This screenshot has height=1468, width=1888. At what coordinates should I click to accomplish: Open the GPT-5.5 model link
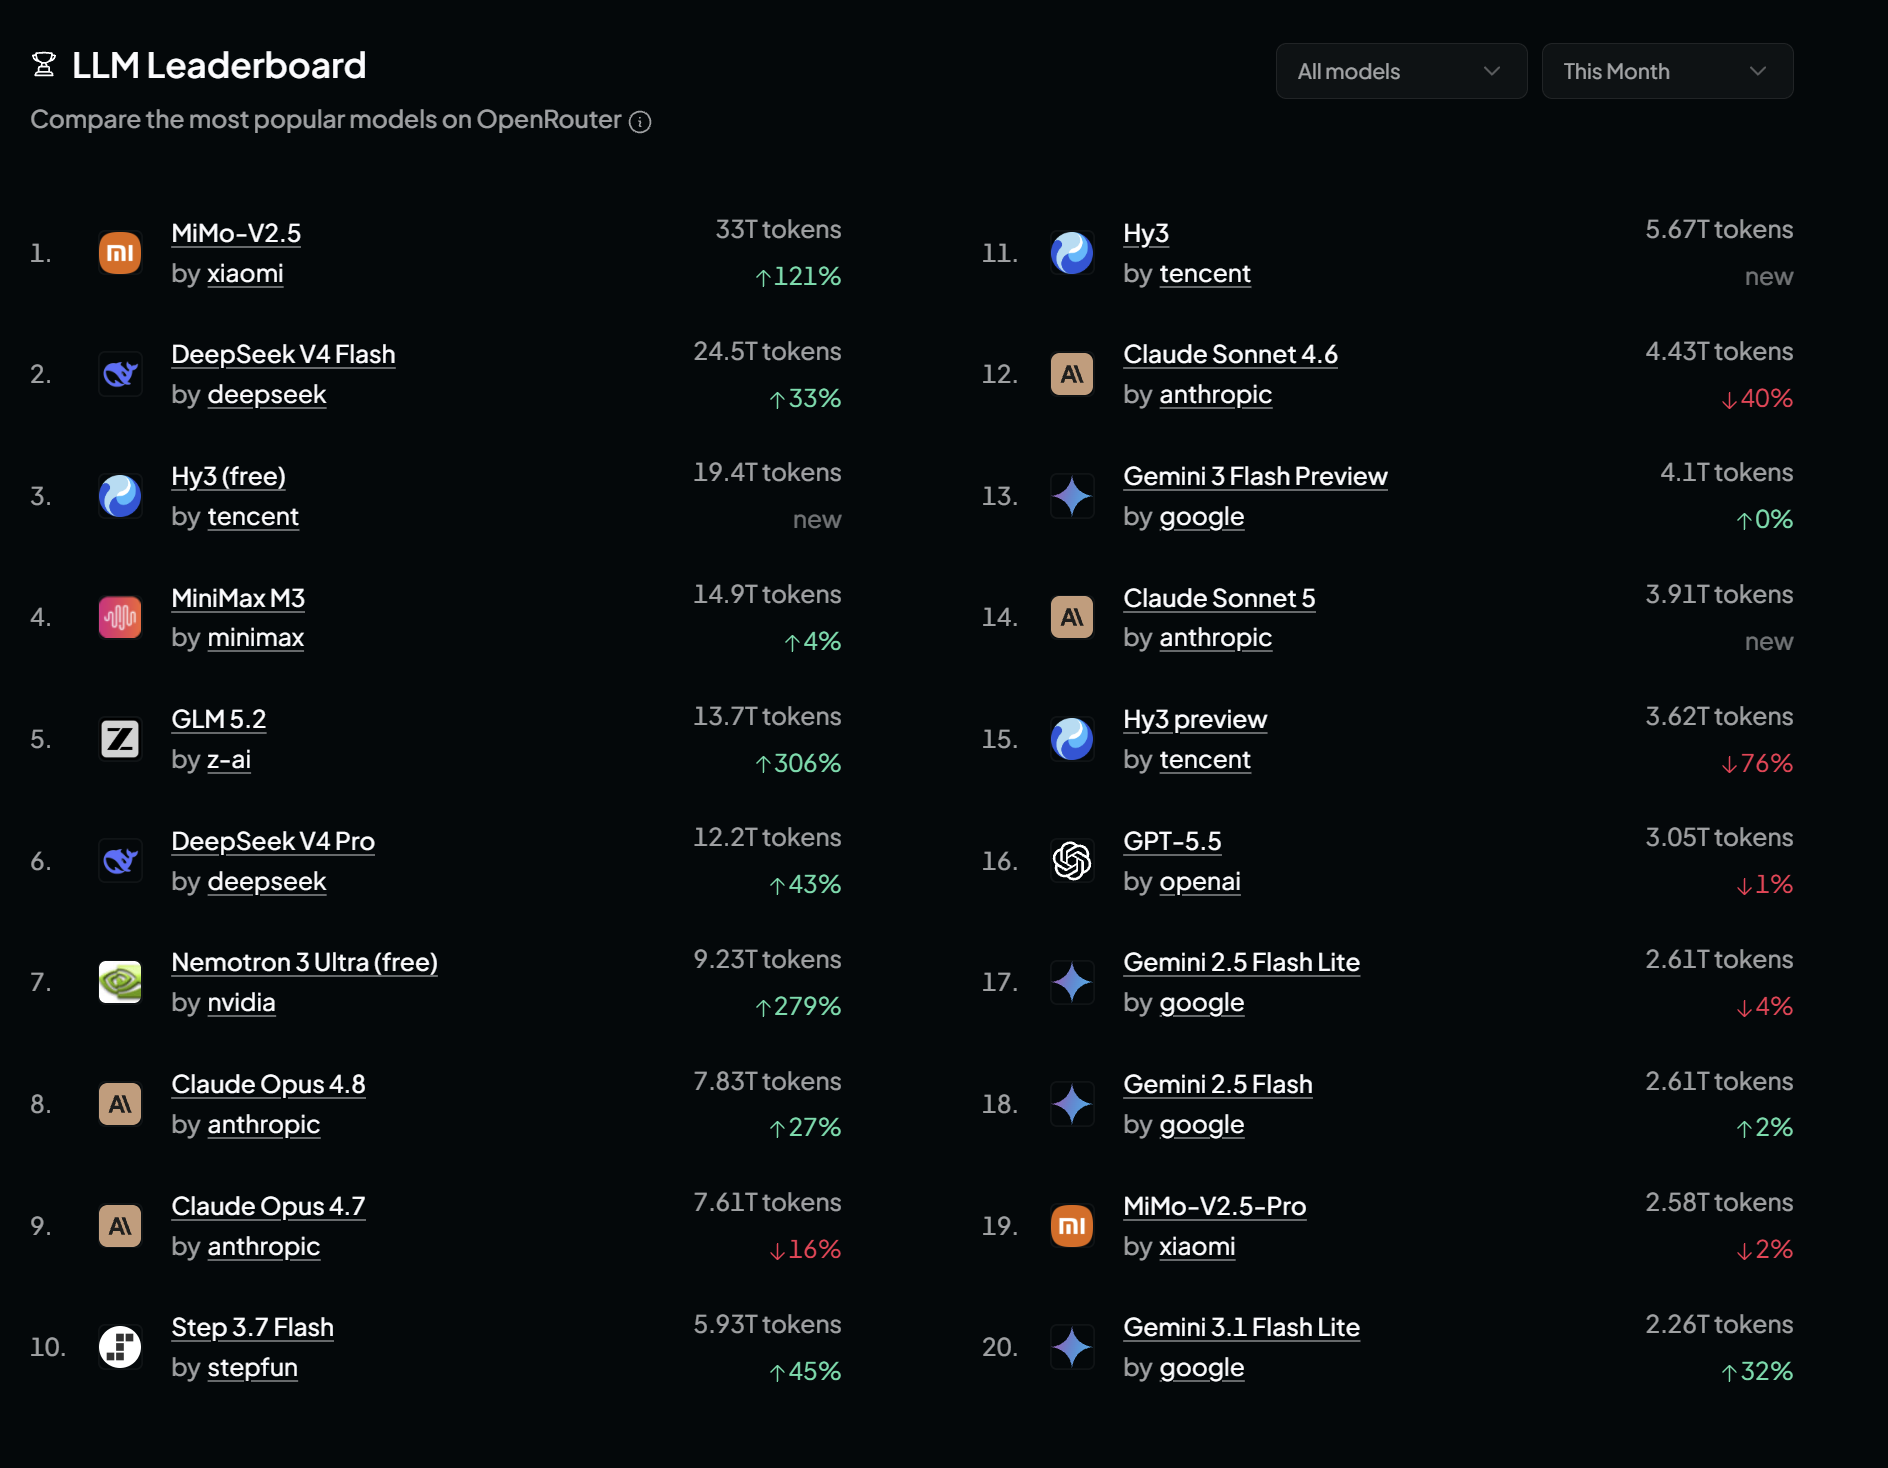coord(1172,841)
